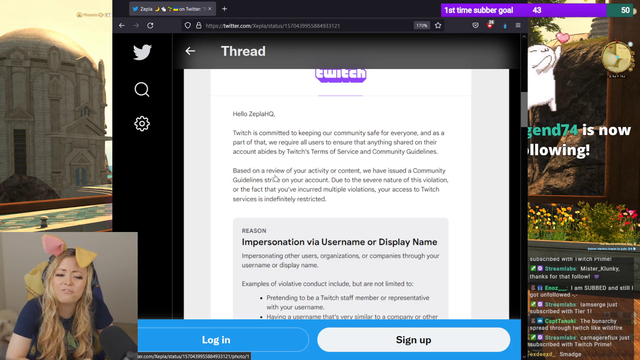This screenshot has width=640, height=360.
Task: Click 'Hello ZeplaHQ,' greeting text
Action: coord(254,114)
